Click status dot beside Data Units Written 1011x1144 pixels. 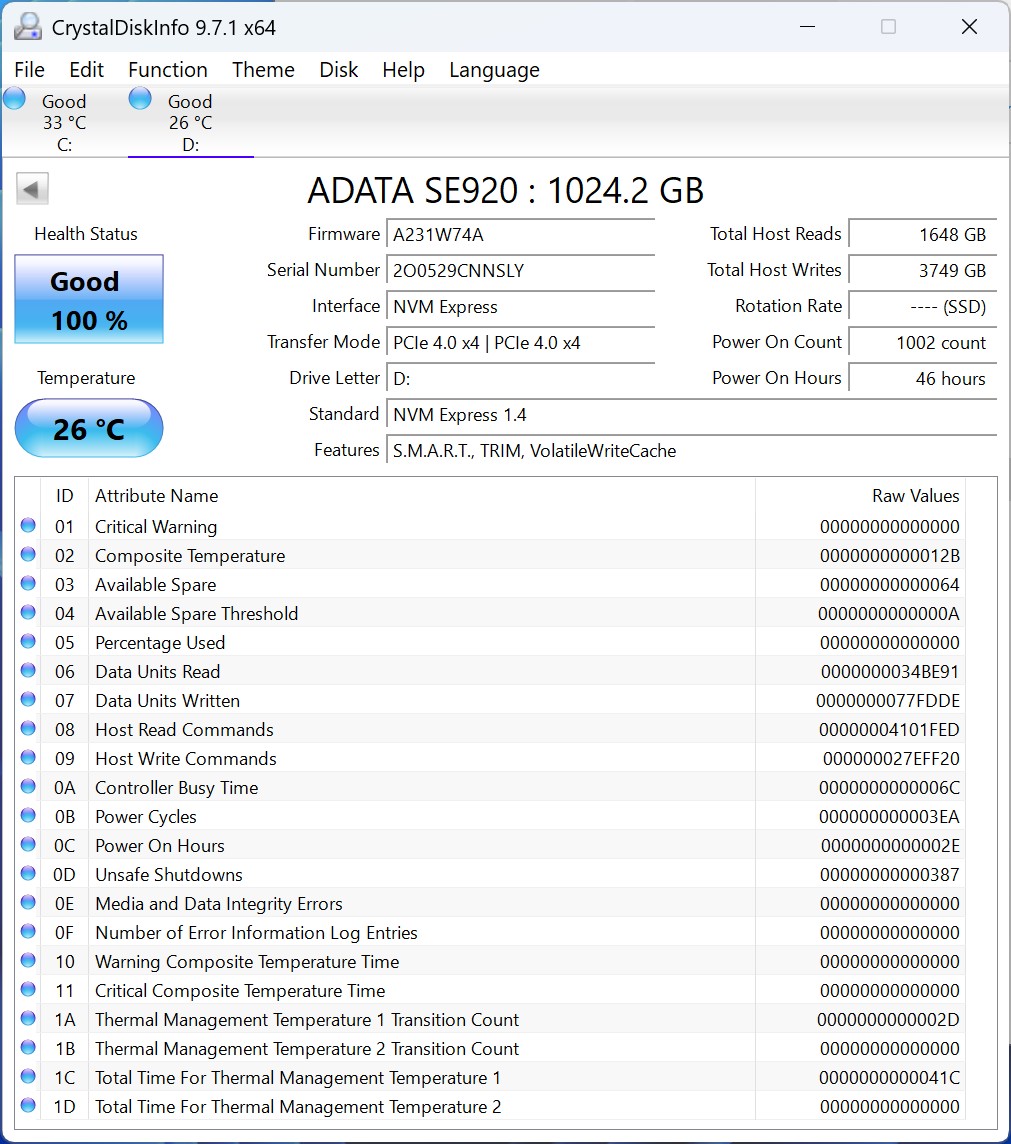(x=28, y=700)
